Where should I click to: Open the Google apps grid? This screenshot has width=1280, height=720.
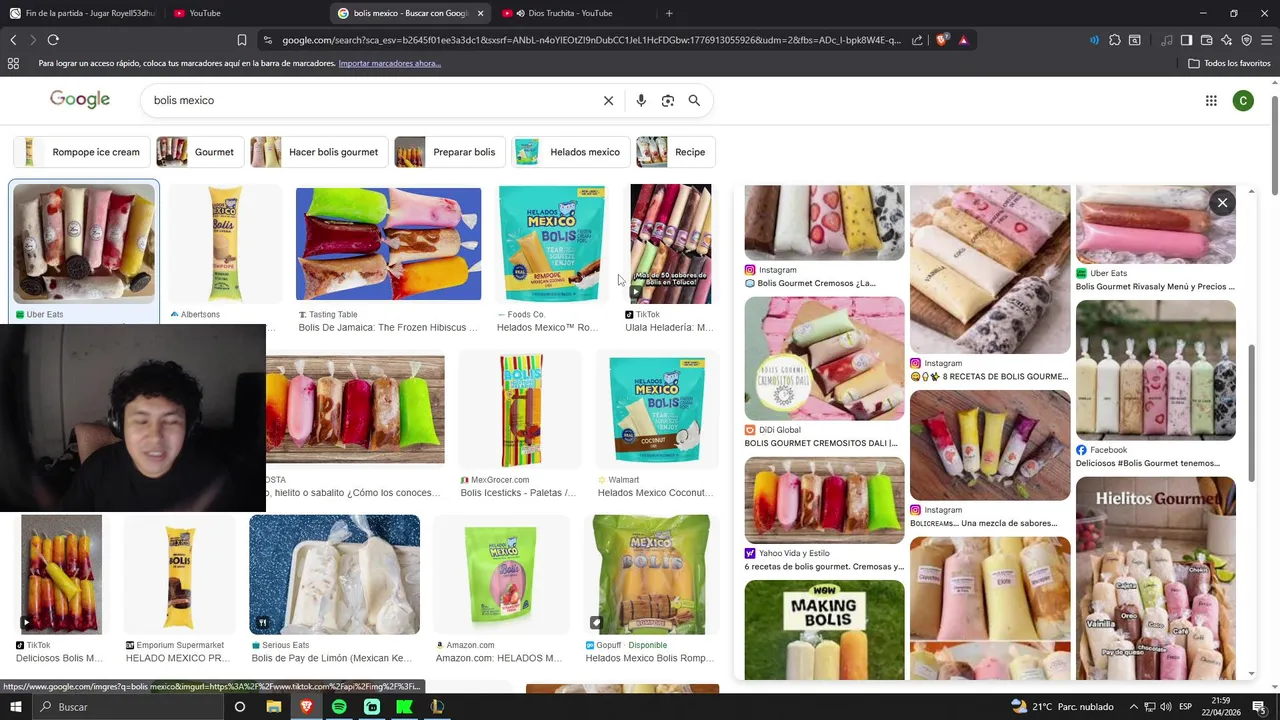point(1211,100)
